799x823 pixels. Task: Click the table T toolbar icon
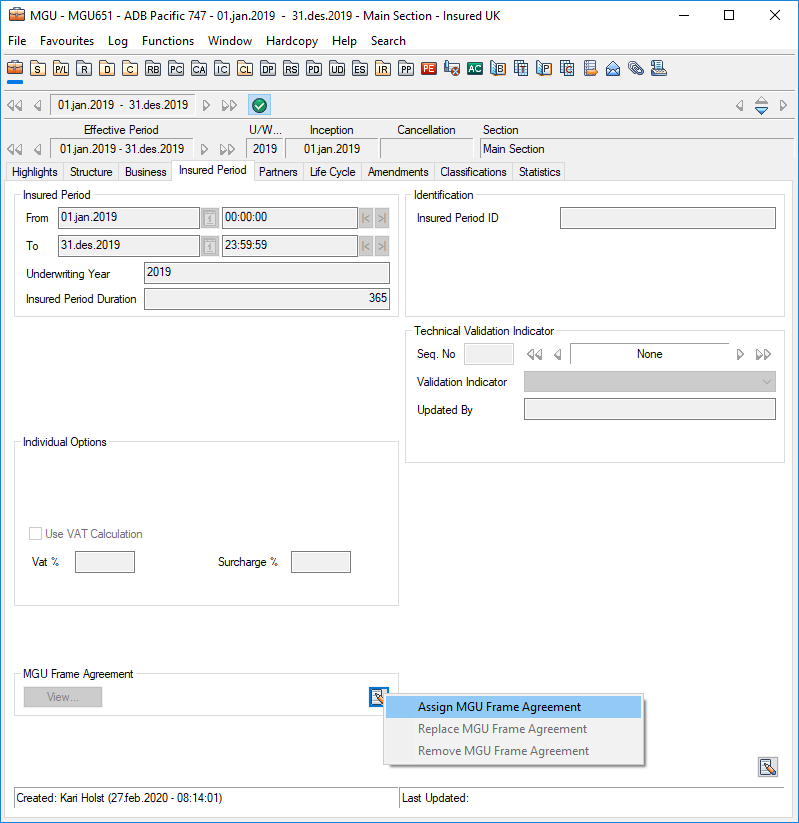point(521,69)
